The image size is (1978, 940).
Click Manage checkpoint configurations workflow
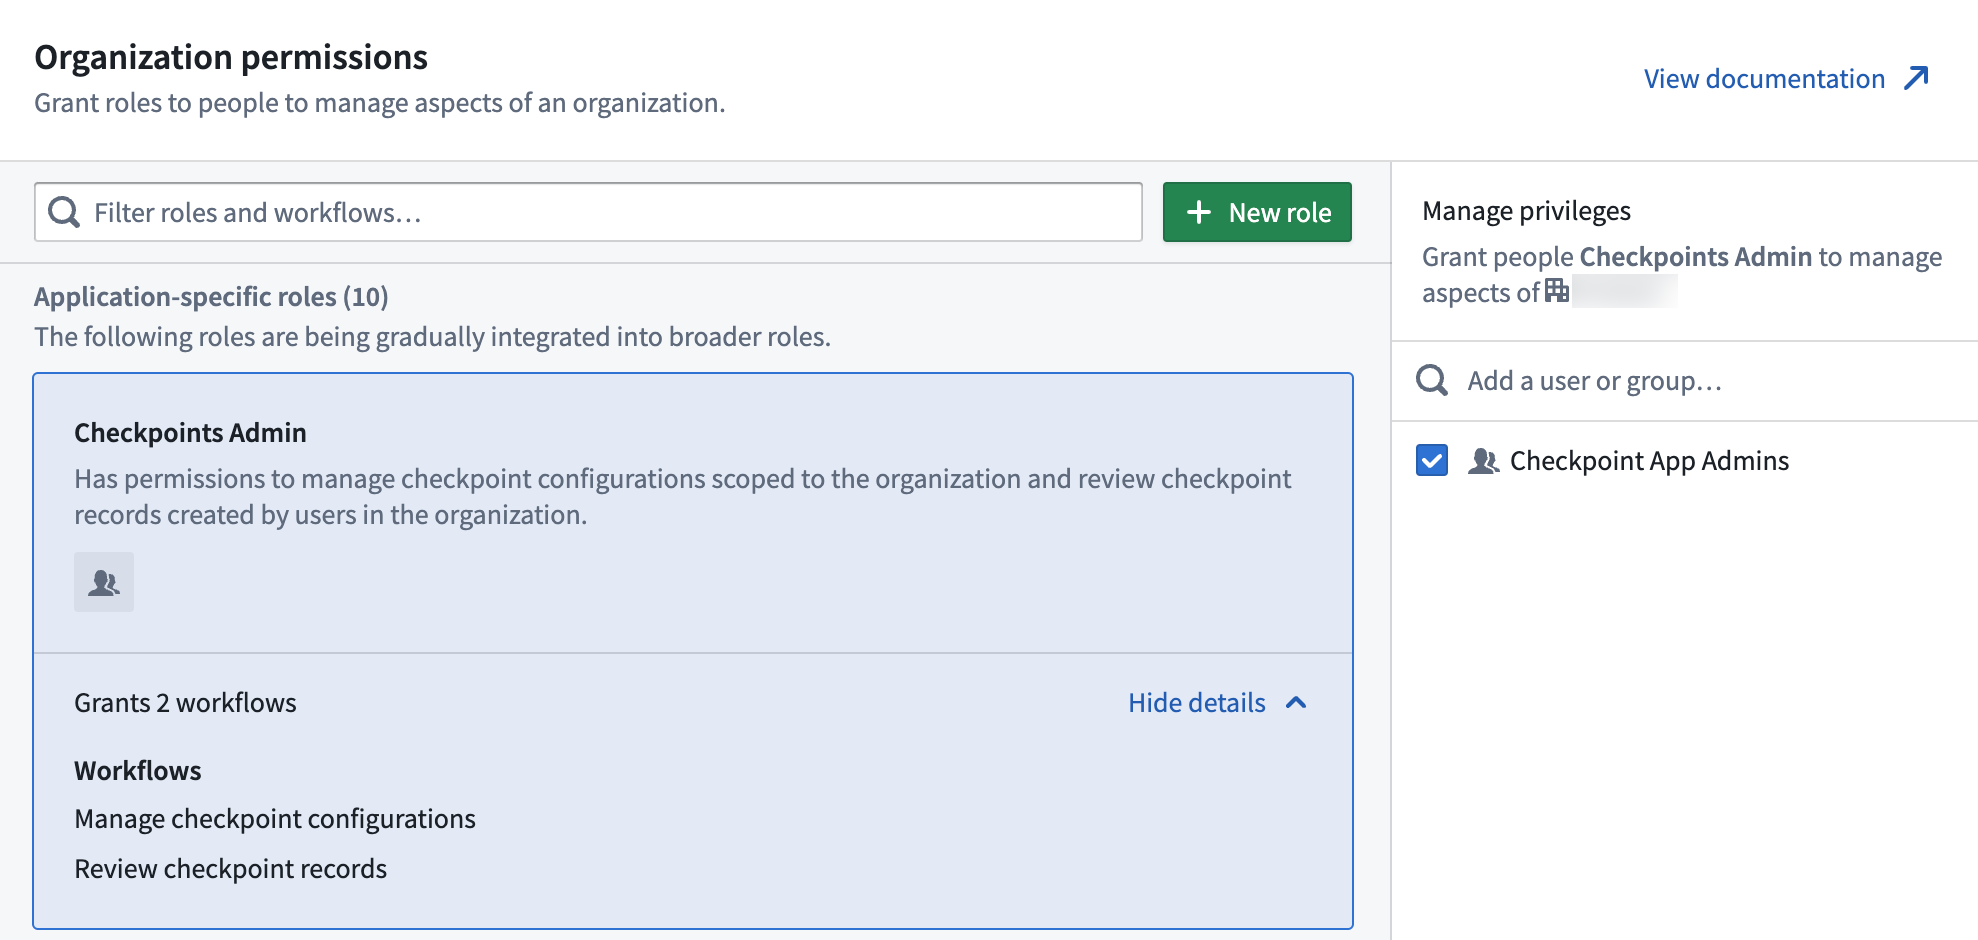click(275, 819)
